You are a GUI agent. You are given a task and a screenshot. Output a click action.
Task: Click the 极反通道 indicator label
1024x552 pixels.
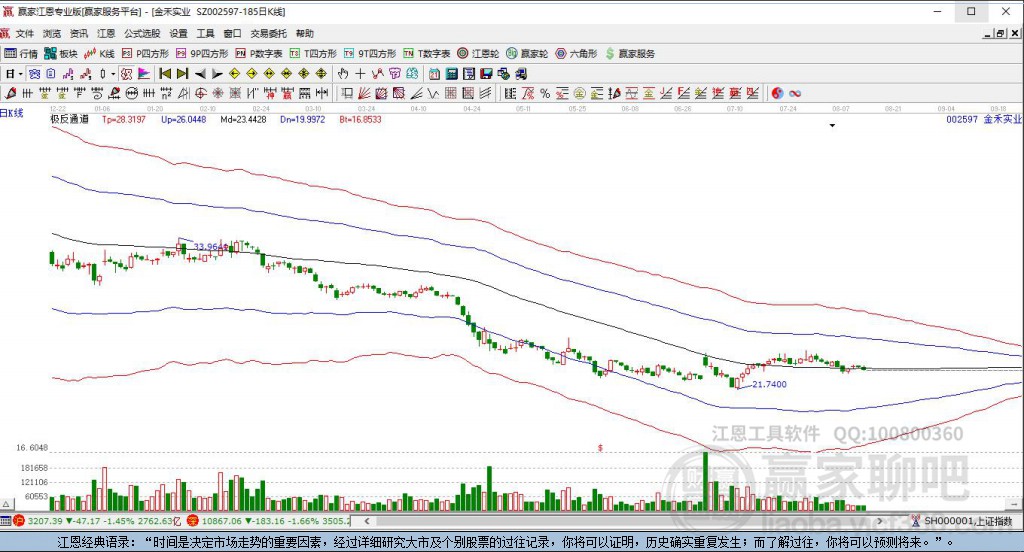click(x=69, y=119)
